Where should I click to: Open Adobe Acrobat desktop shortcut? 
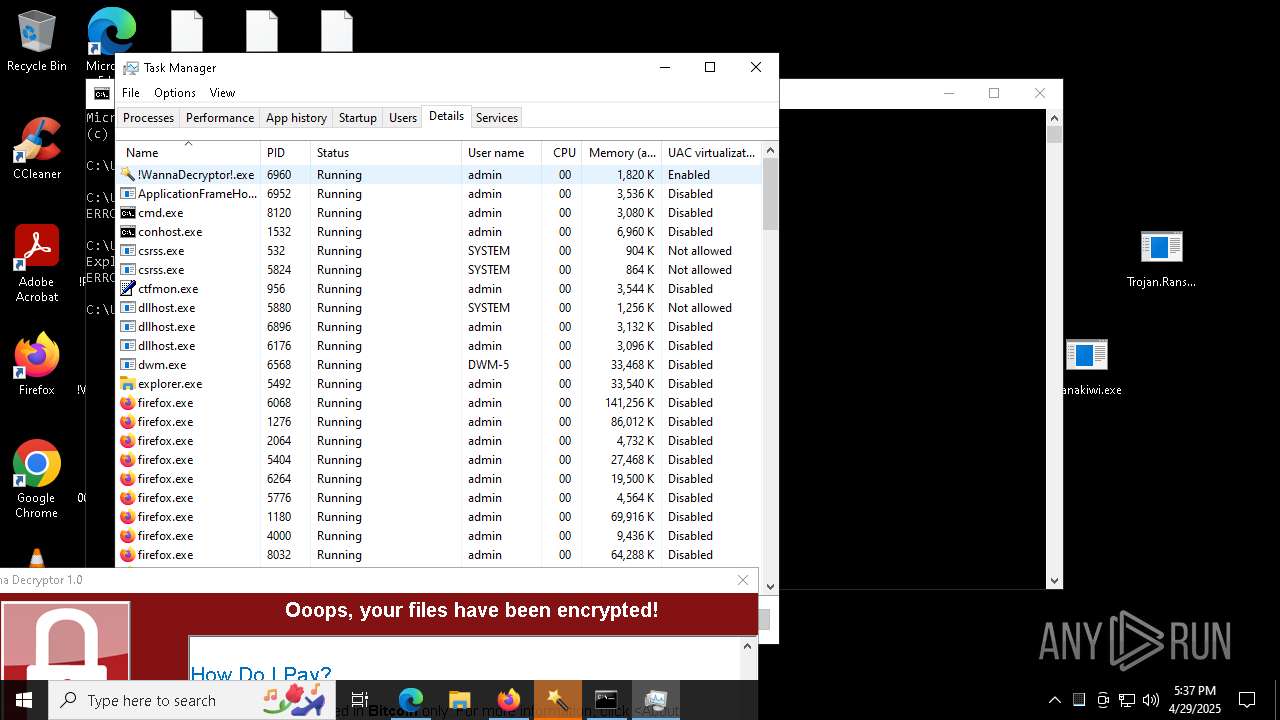click(37, 263)
